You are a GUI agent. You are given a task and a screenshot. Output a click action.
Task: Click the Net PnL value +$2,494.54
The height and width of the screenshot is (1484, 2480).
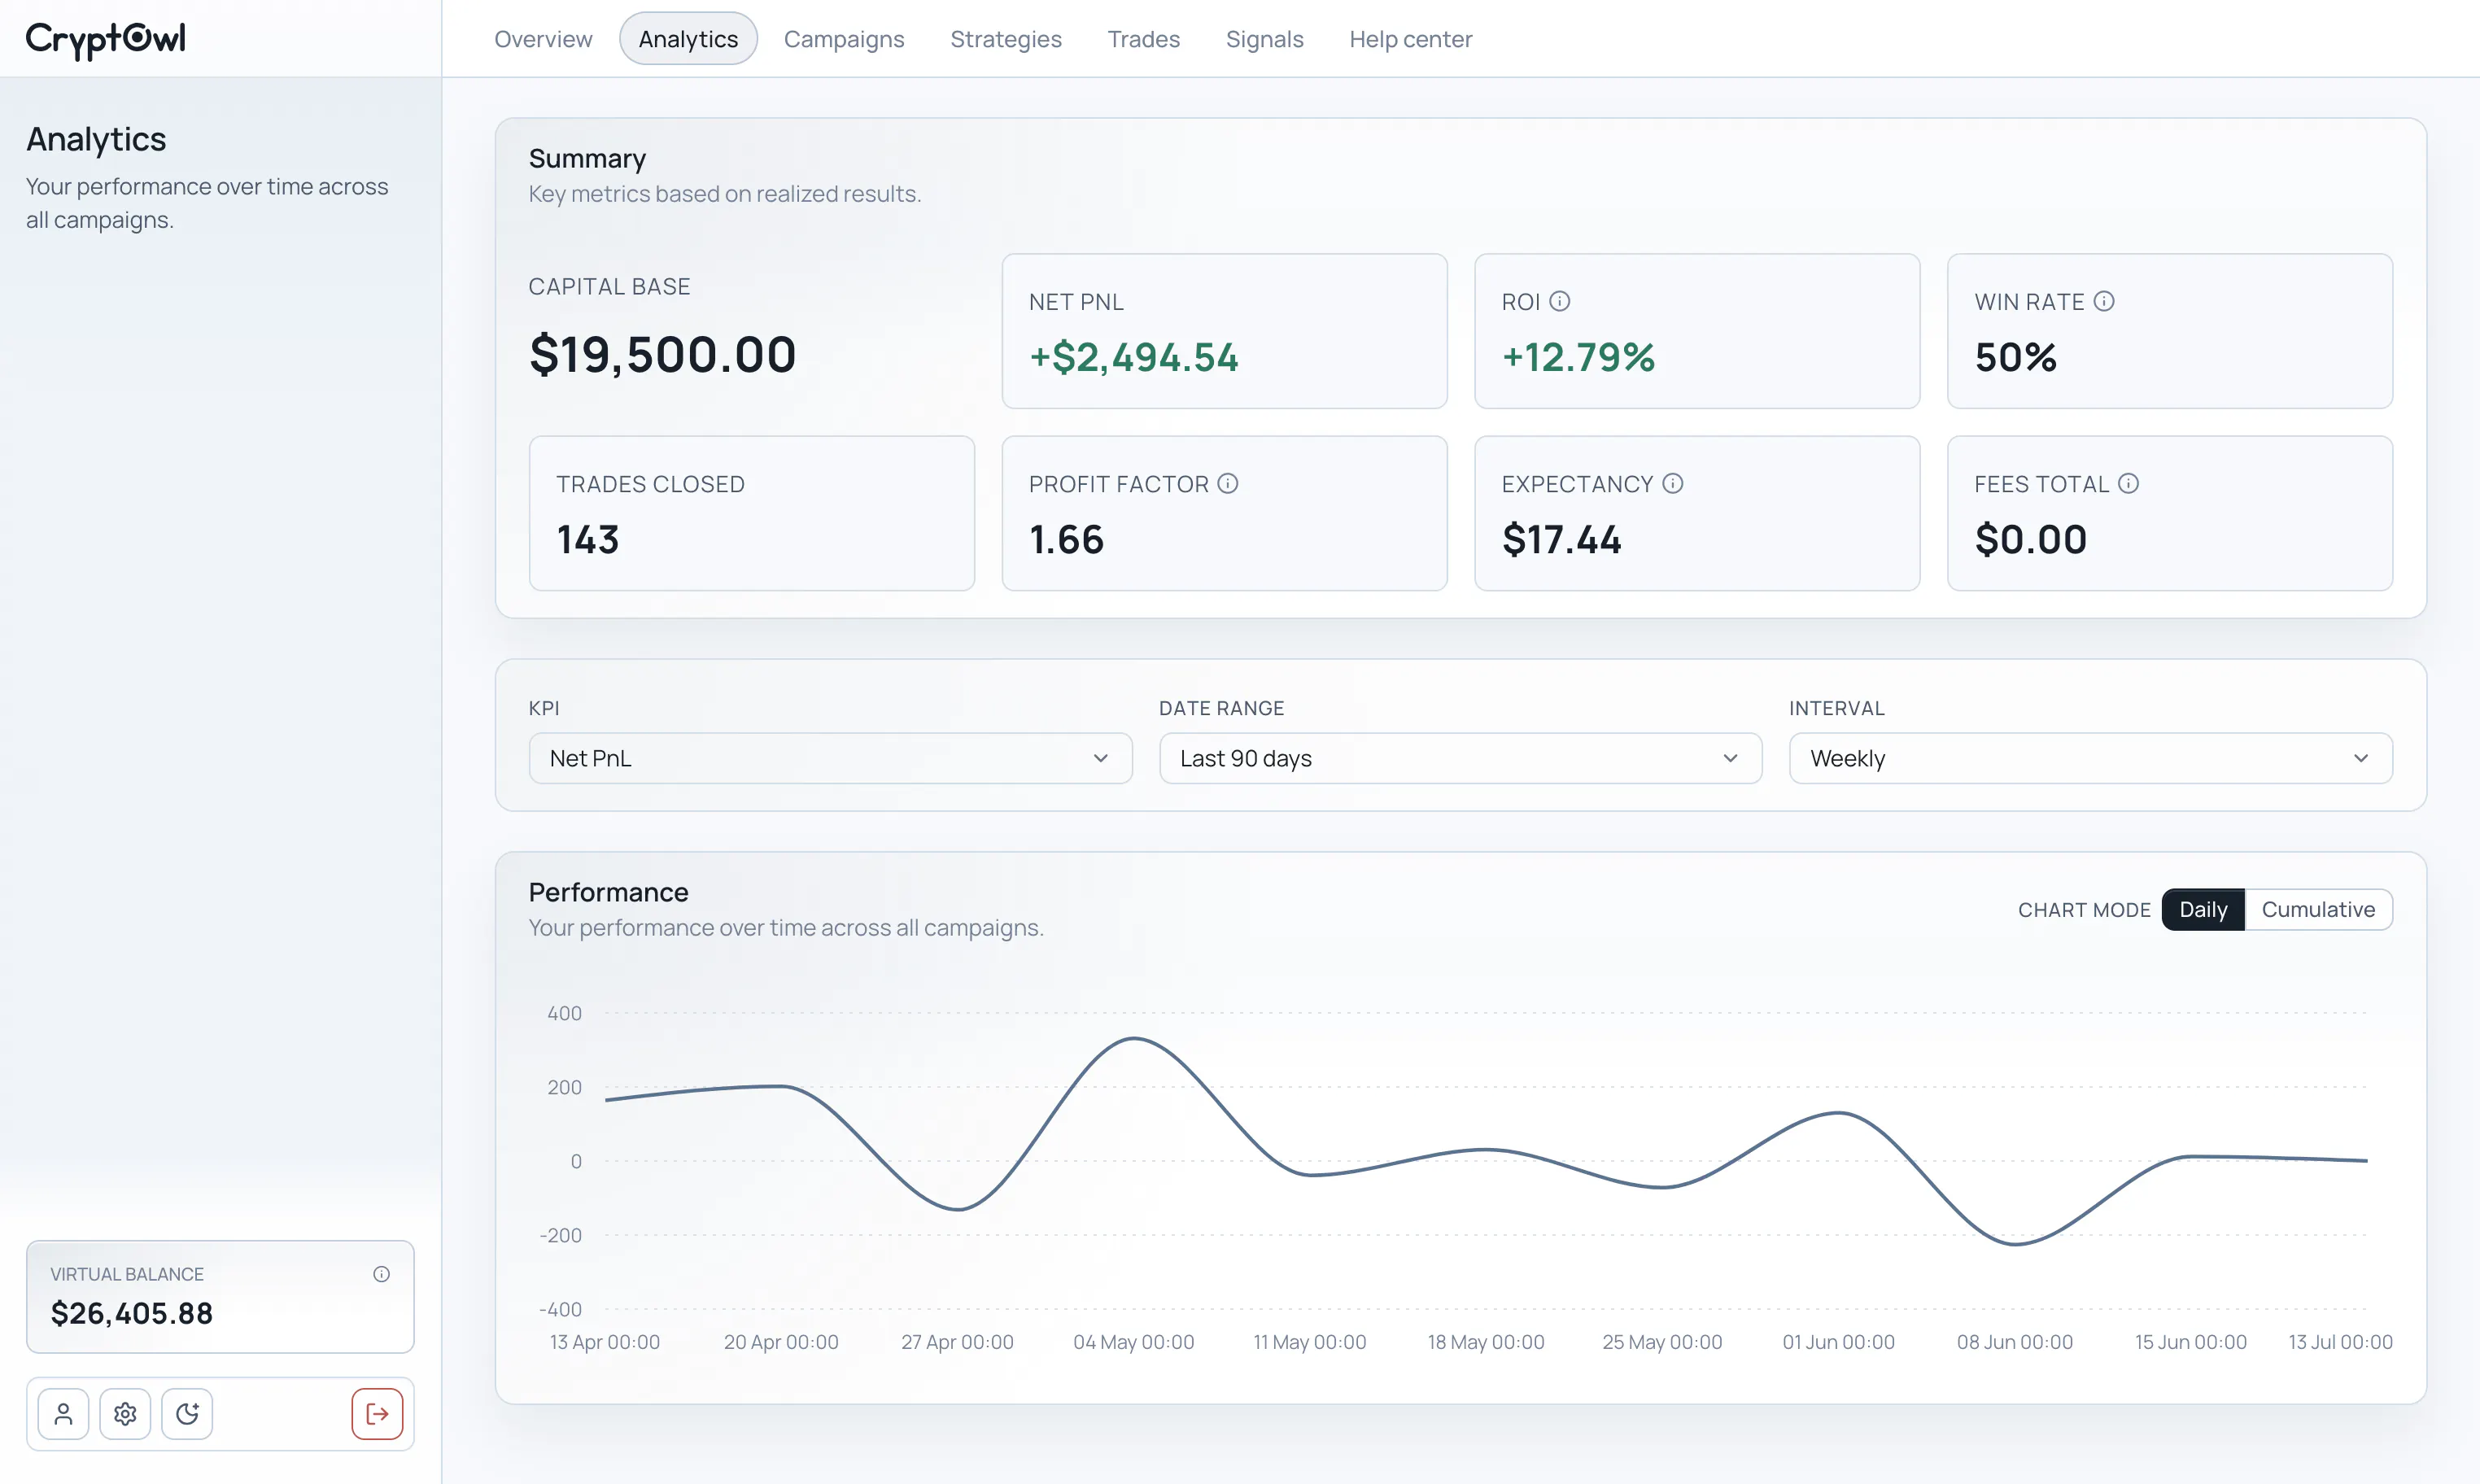coord(1134,357)
